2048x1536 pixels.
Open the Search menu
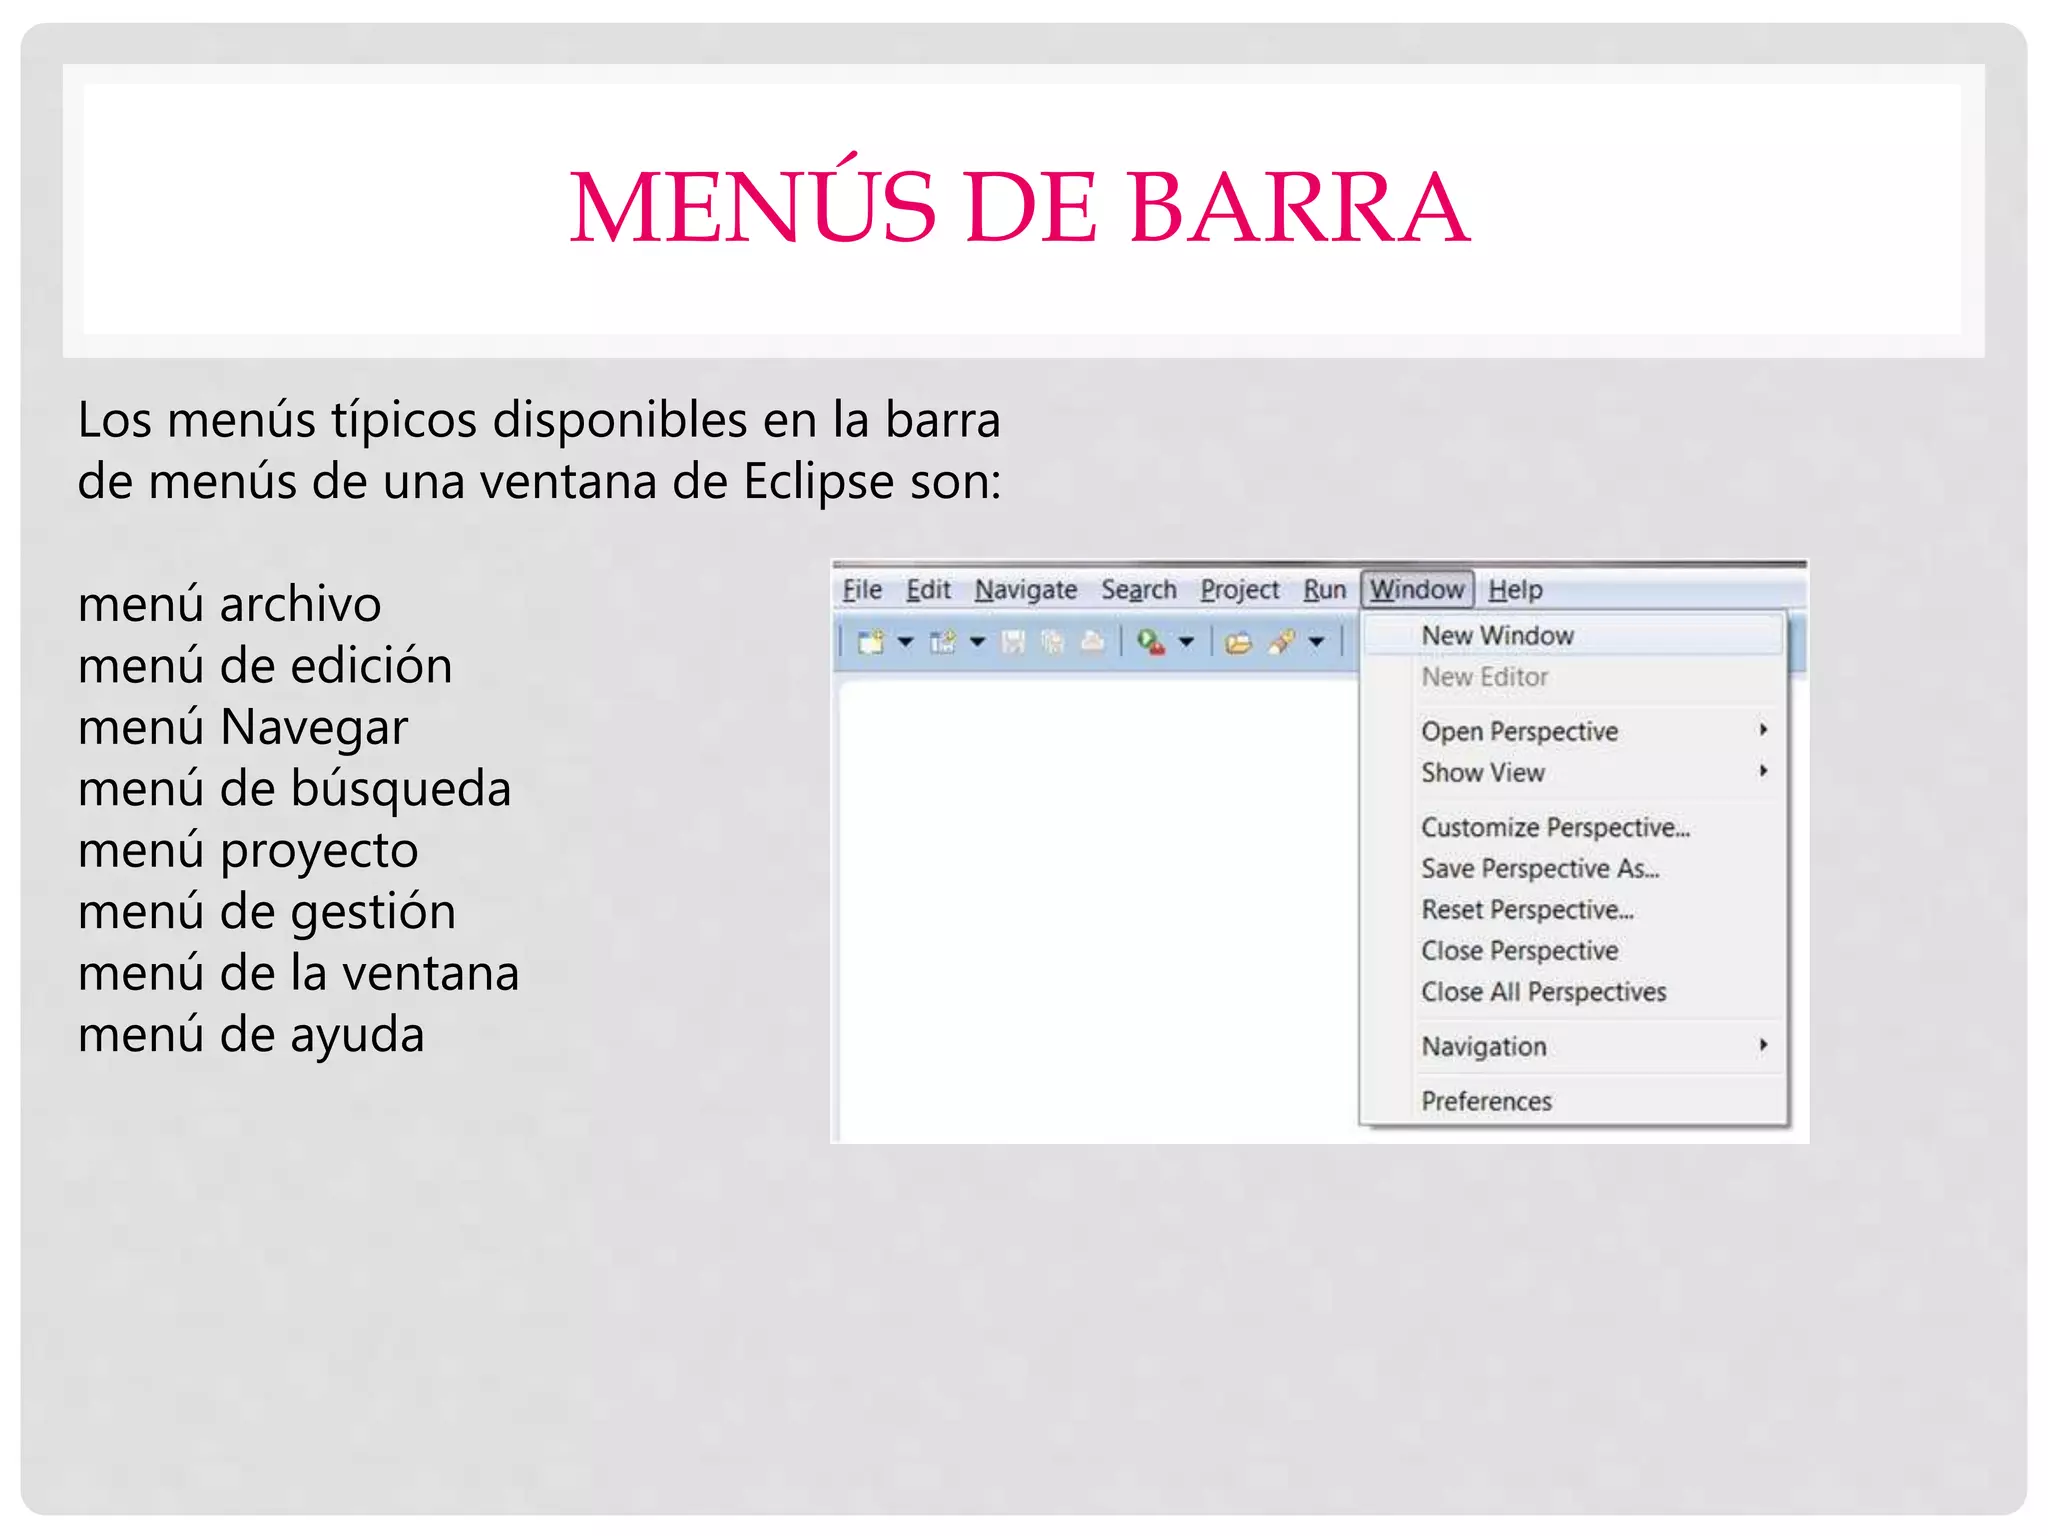pyautogui.click(x=1139, y=590)
